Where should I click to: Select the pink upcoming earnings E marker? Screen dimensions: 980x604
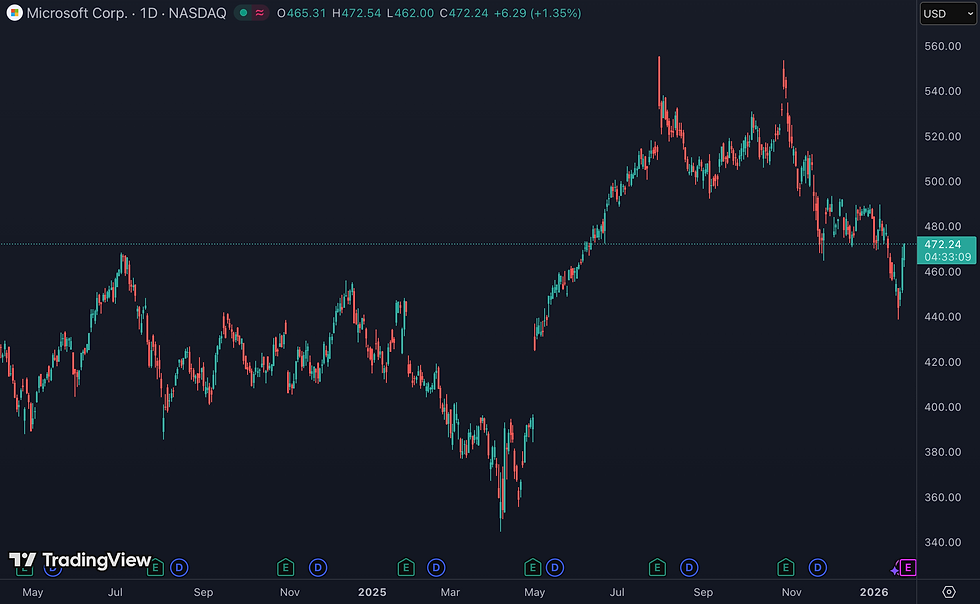tap(908, 568)
